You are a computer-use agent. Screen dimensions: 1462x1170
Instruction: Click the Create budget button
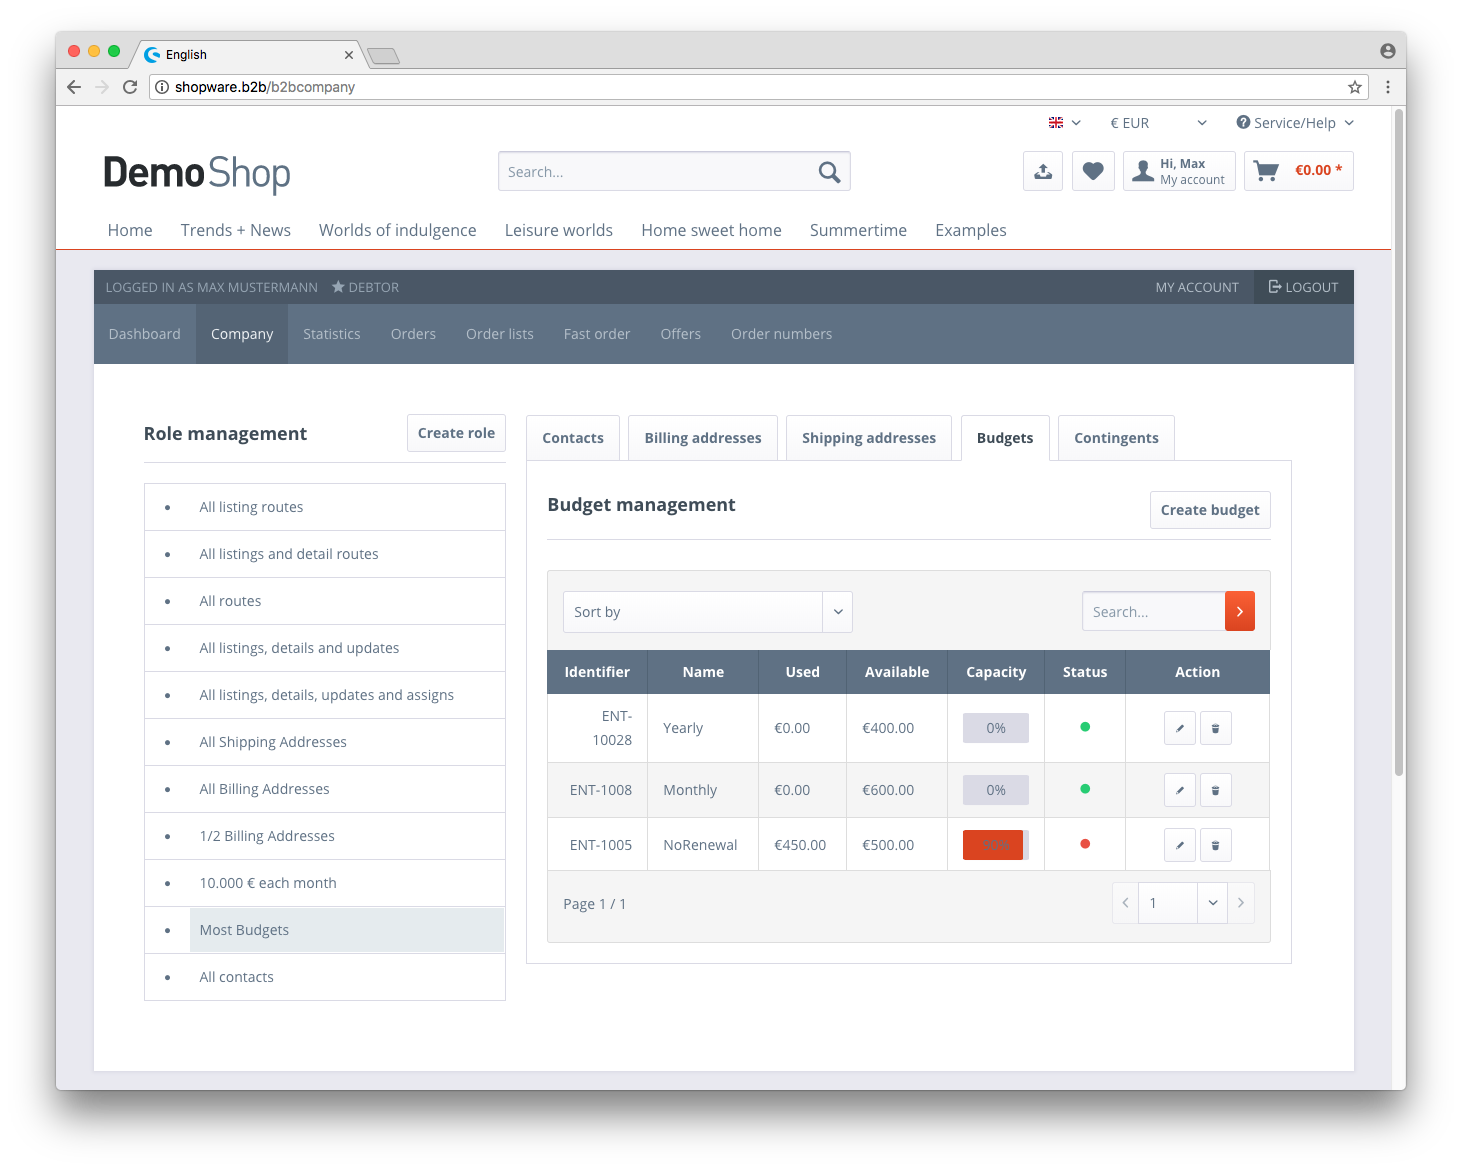[1210, 510]
